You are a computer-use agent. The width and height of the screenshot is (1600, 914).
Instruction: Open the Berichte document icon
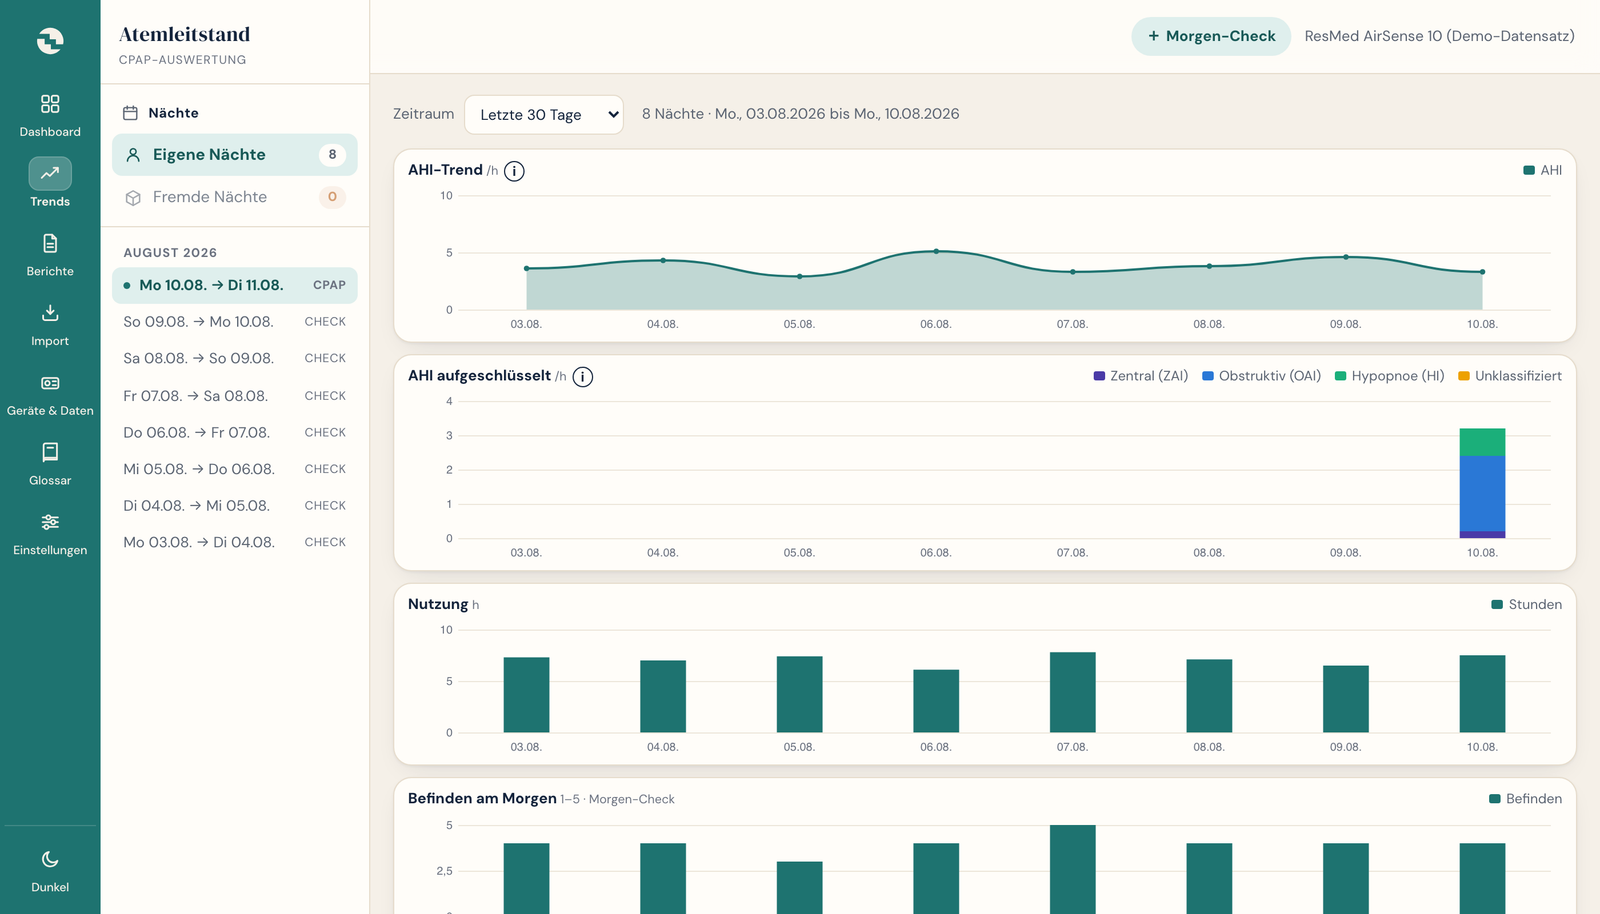50,243
